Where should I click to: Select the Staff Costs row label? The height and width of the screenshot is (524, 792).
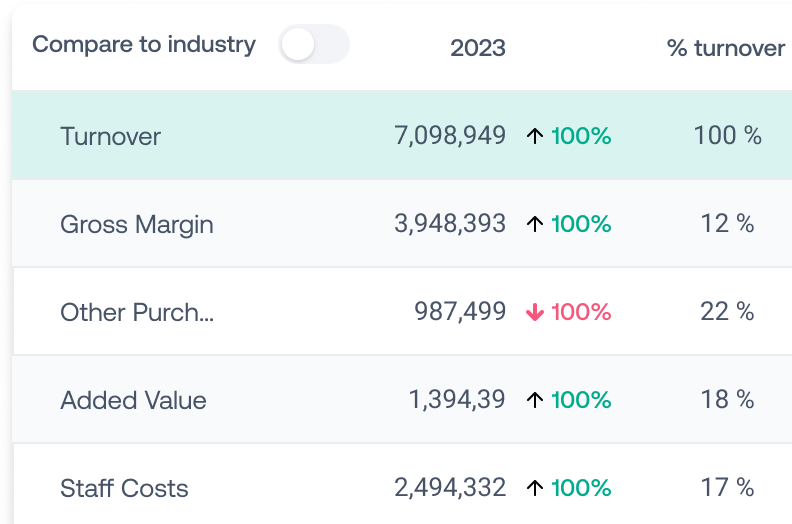(x=124, y=488)
